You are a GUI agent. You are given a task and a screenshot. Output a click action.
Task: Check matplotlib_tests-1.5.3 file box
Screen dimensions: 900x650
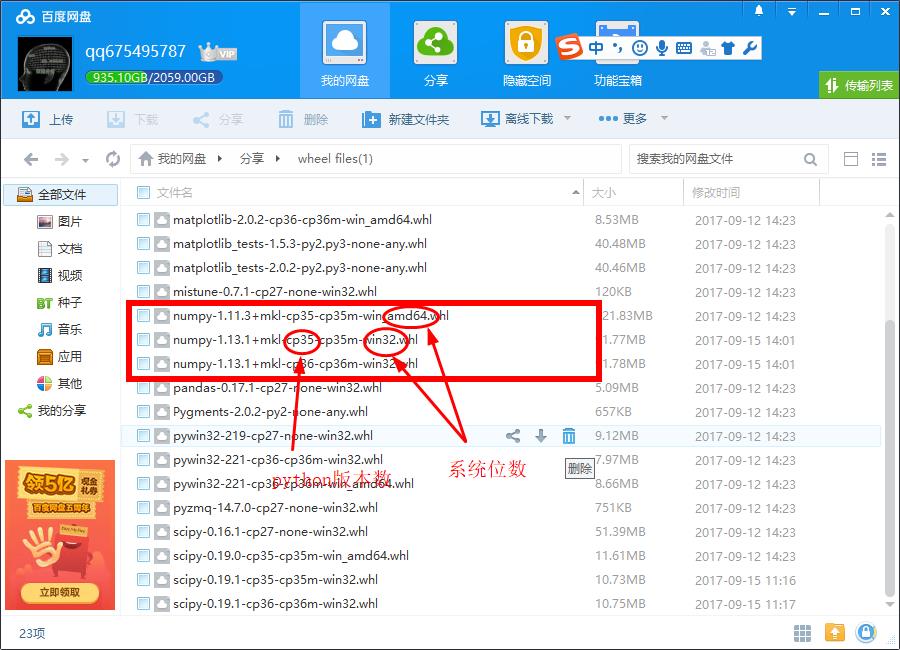(x=143, y=243)
